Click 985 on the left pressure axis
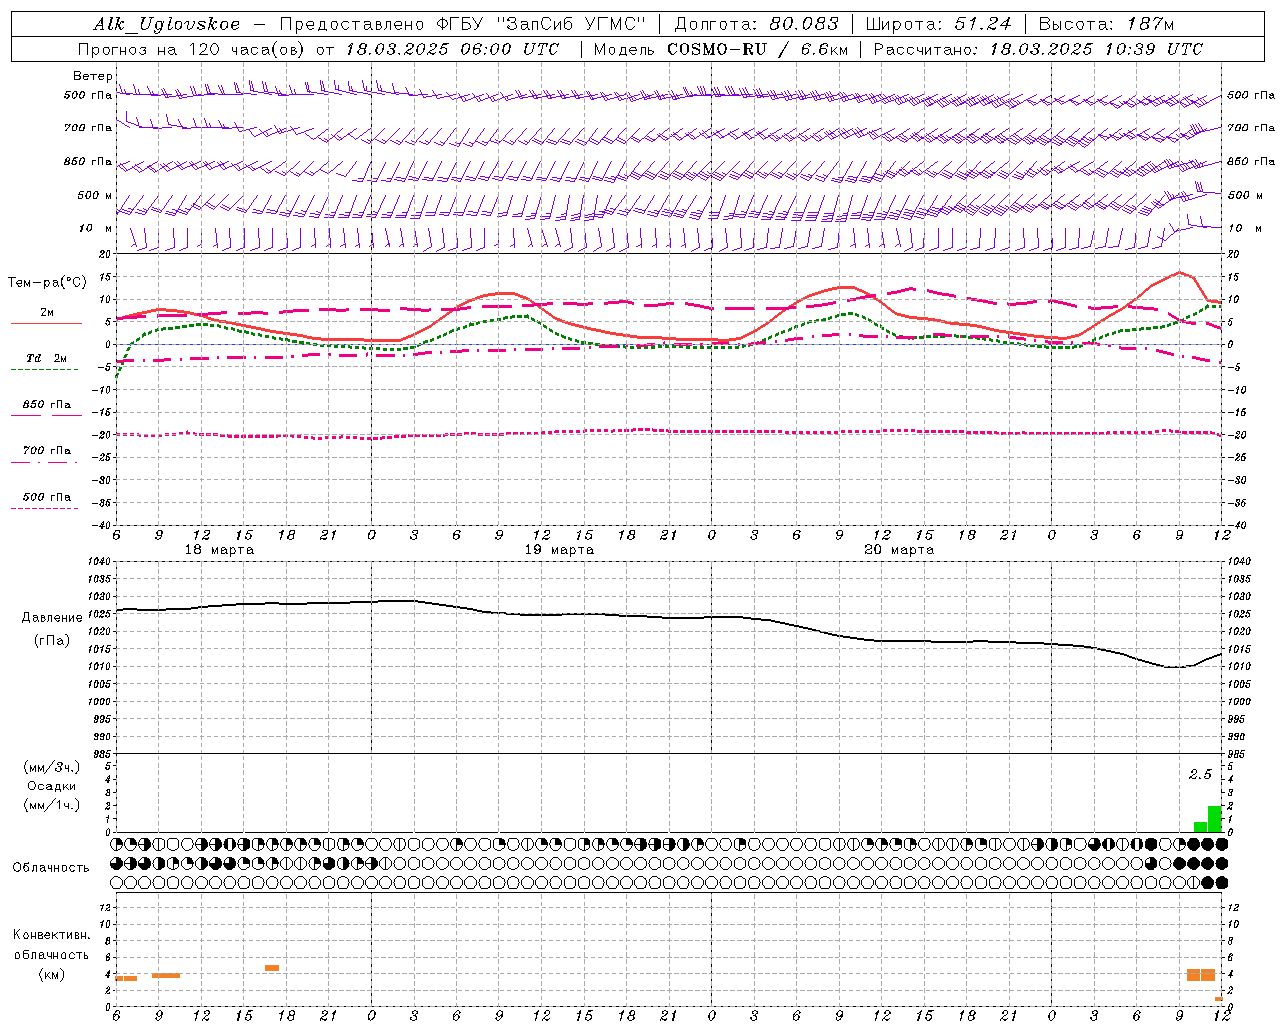 pos(102,754)
